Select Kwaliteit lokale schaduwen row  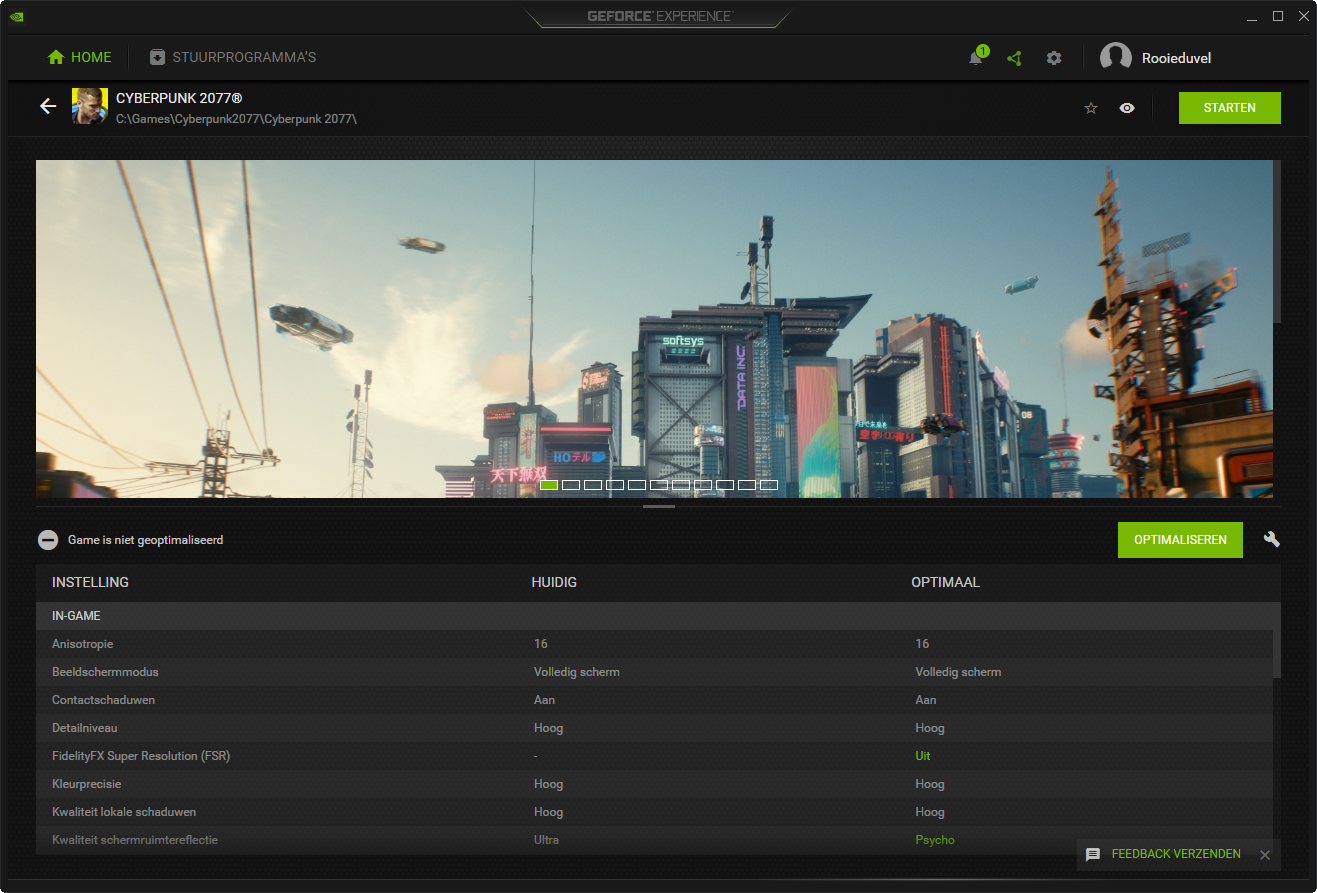[654, 812]
